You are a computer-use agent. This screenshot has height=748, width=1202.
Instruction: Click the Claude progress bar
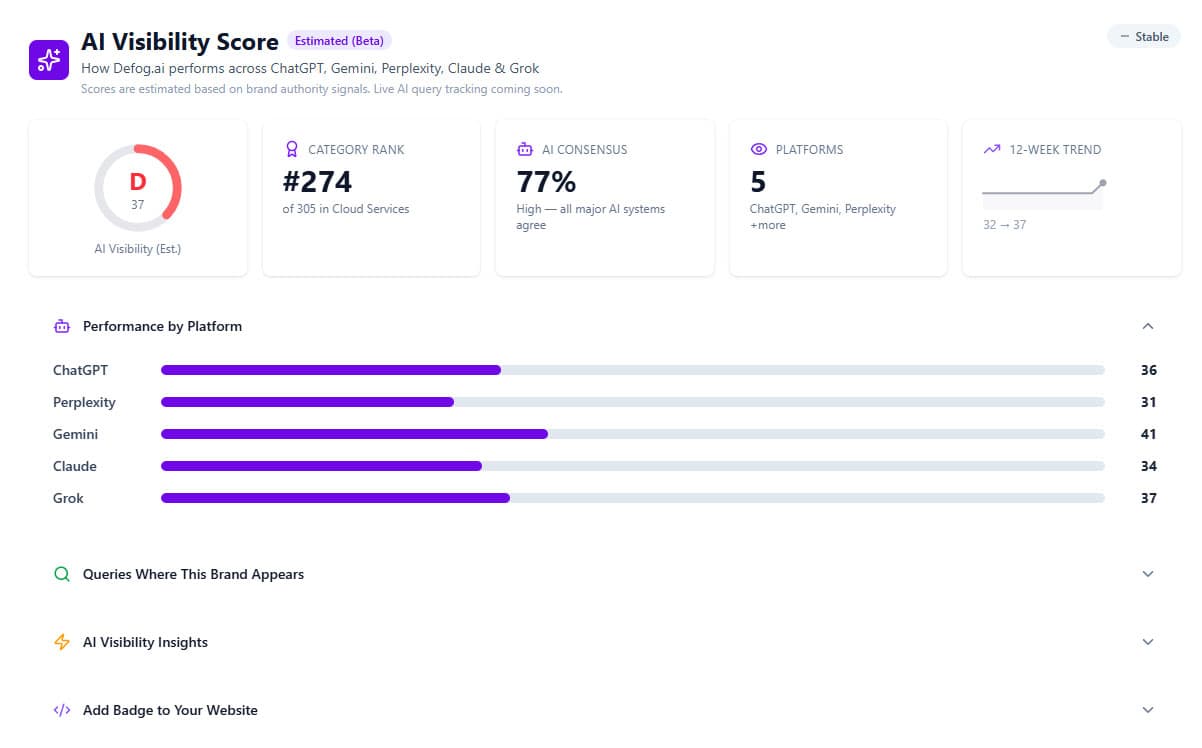coord(633,466)
